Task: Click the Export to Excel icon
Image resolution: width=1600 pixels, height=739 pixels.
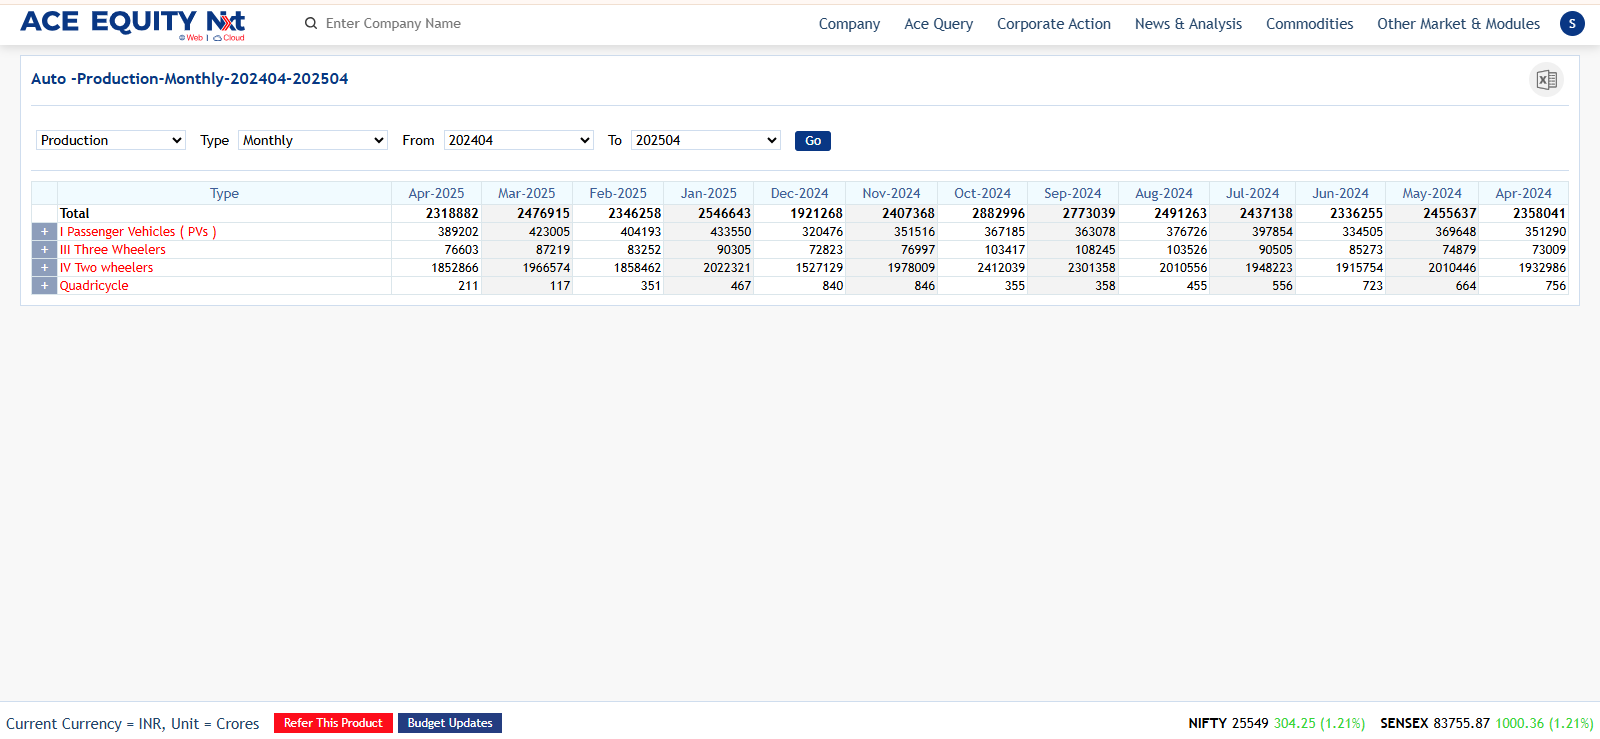Action: (1546, 80)
